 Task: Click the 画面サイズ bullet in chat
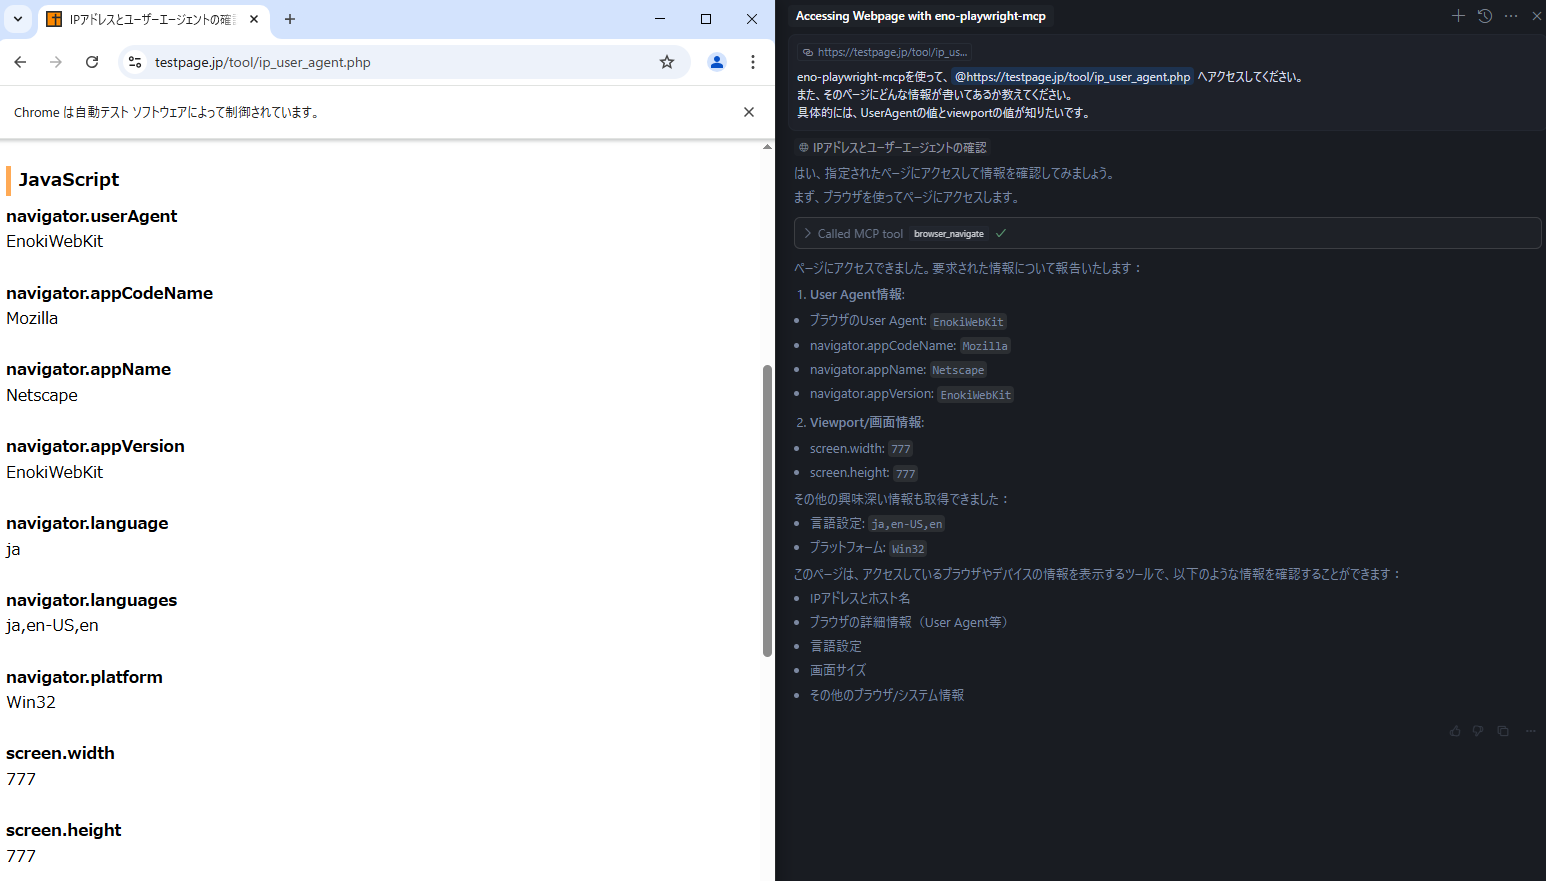[x=838, y=670]
